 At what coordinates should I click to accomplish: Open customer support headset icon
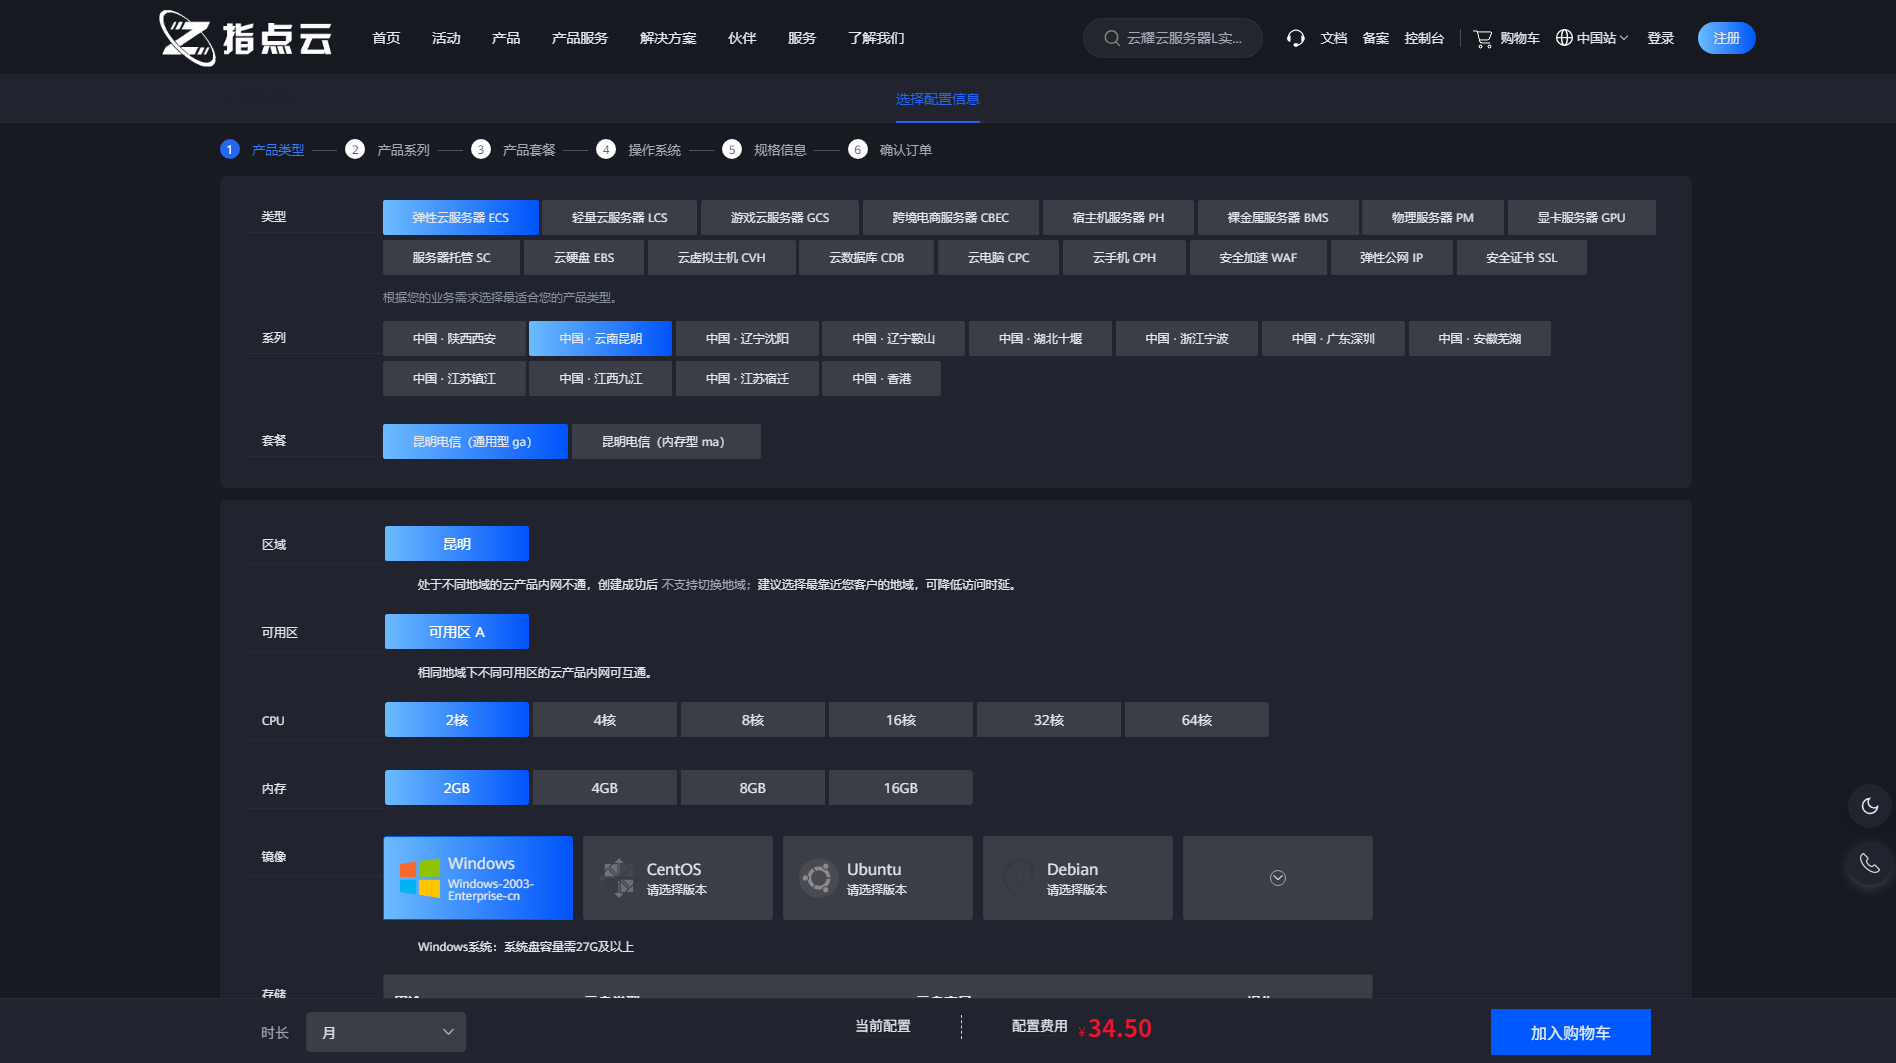point(1296,38)
